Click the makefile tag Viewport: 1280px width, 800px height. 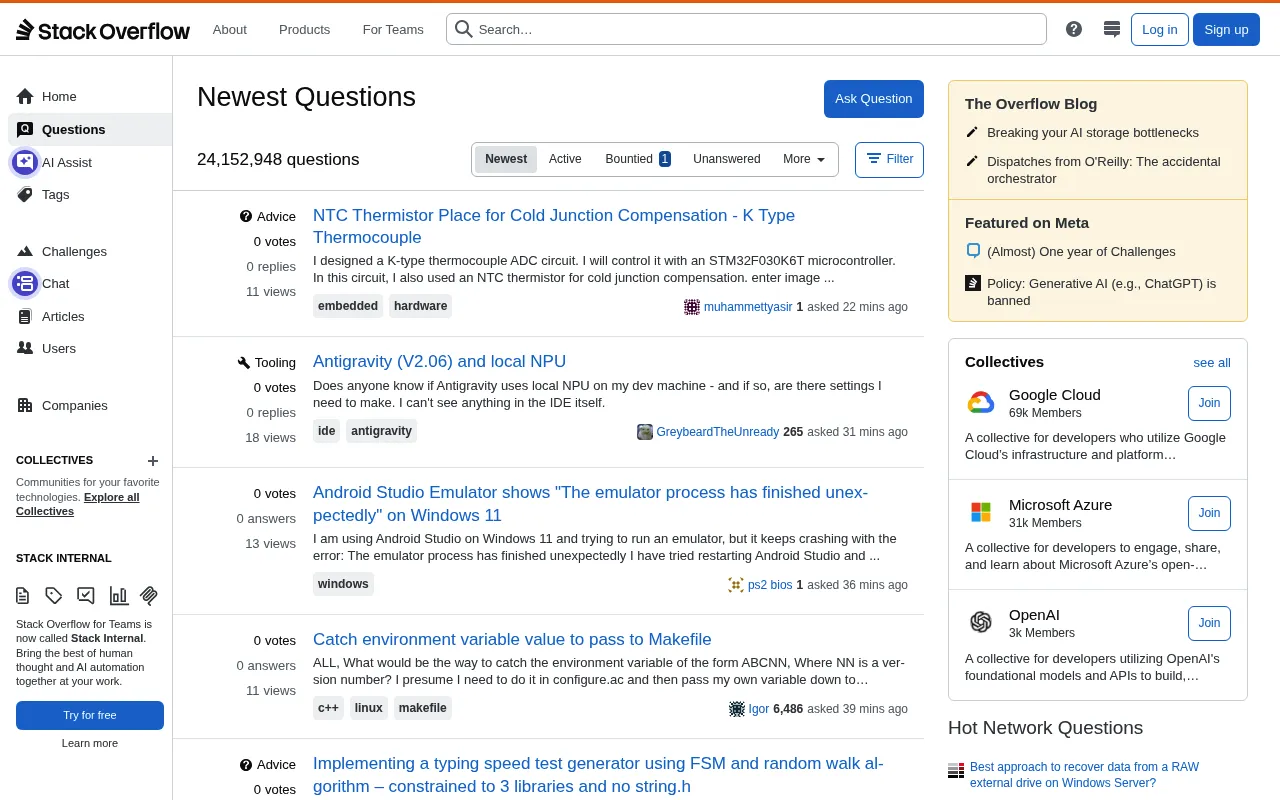click(x=422, y=708)
